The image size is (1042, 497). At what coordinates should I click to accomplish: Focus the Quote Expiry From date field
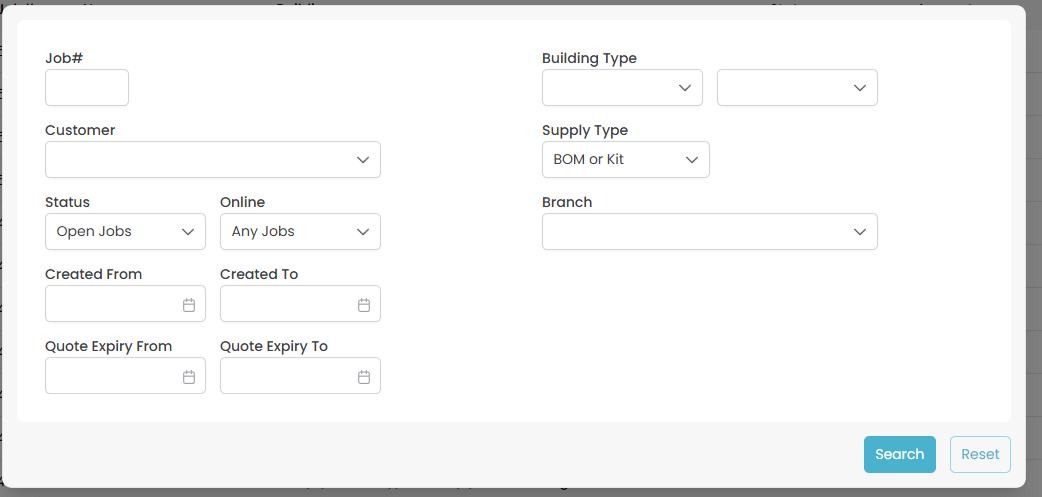click(112, 376)
